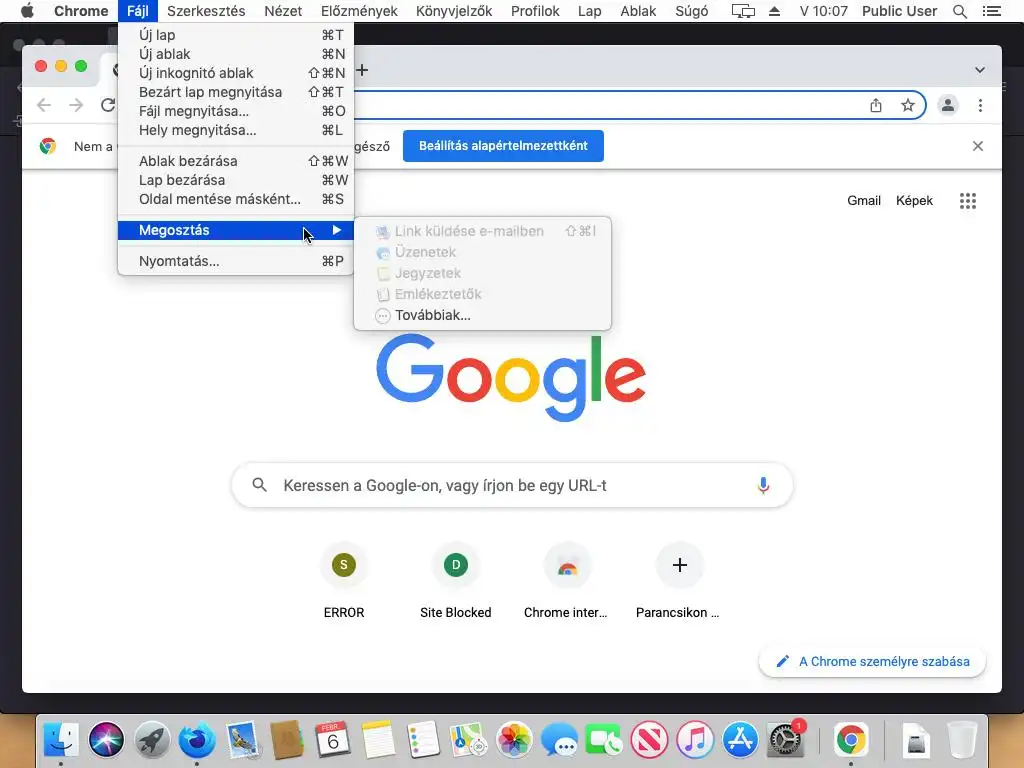Open Chrome three-dot menu
This screenshot has width=1024, height=768.
click(x=980, y=105)
